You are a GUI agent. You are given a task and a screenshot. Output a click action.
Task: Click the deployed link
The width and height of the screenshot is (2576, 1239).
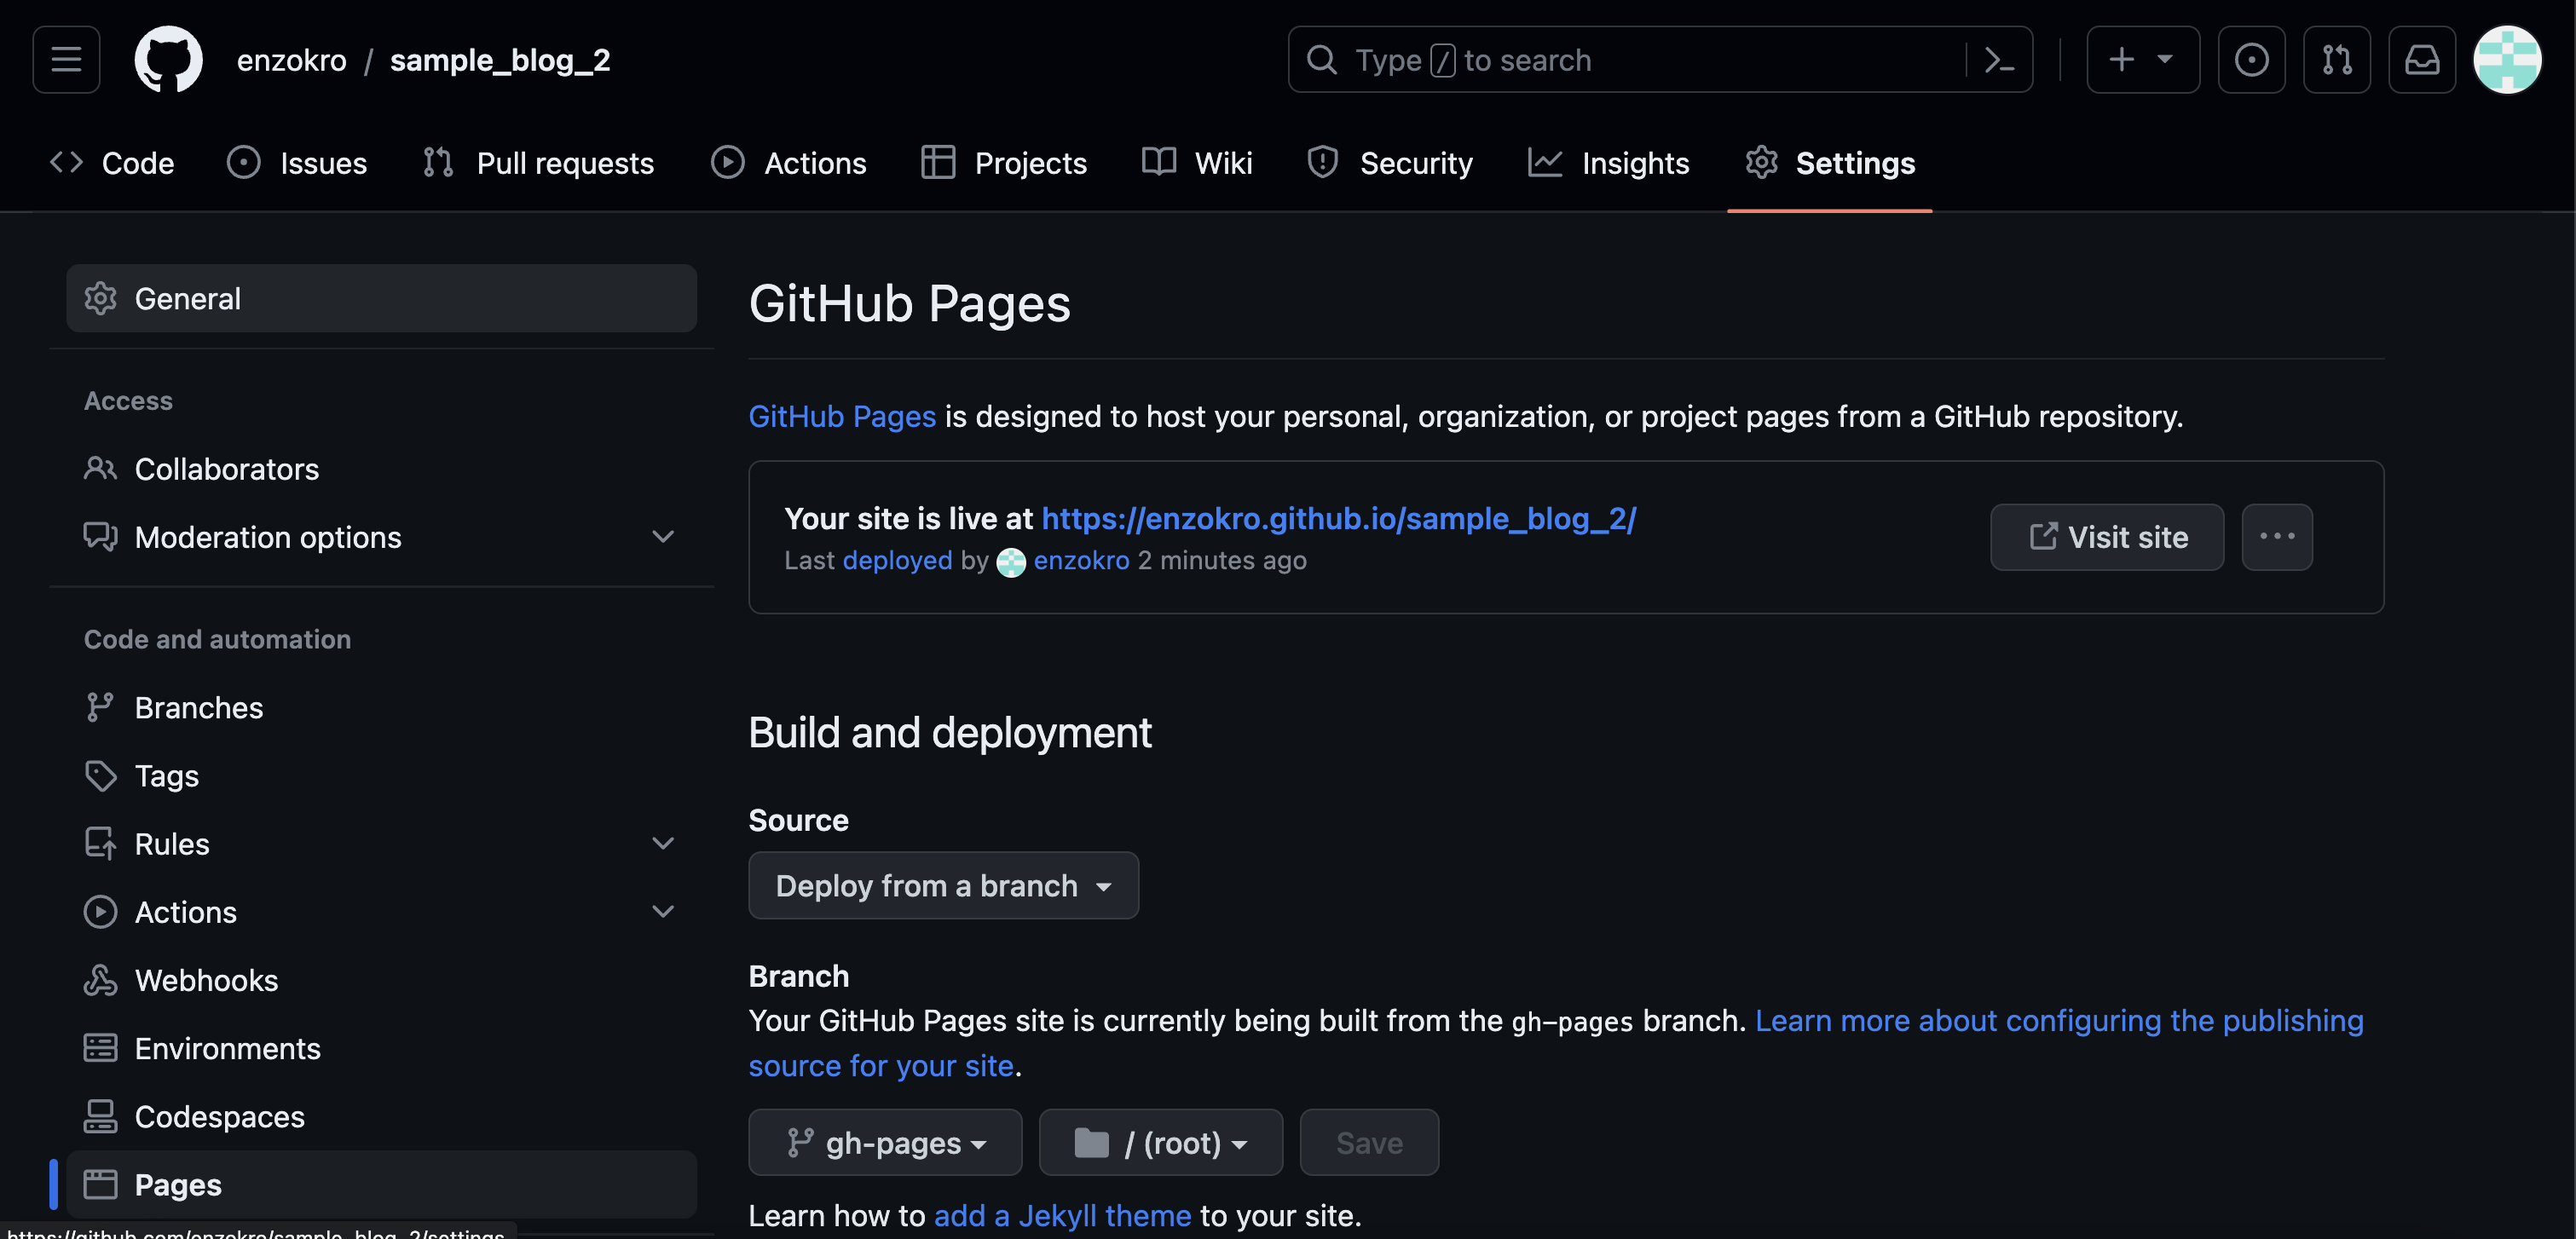pos(897,560)
